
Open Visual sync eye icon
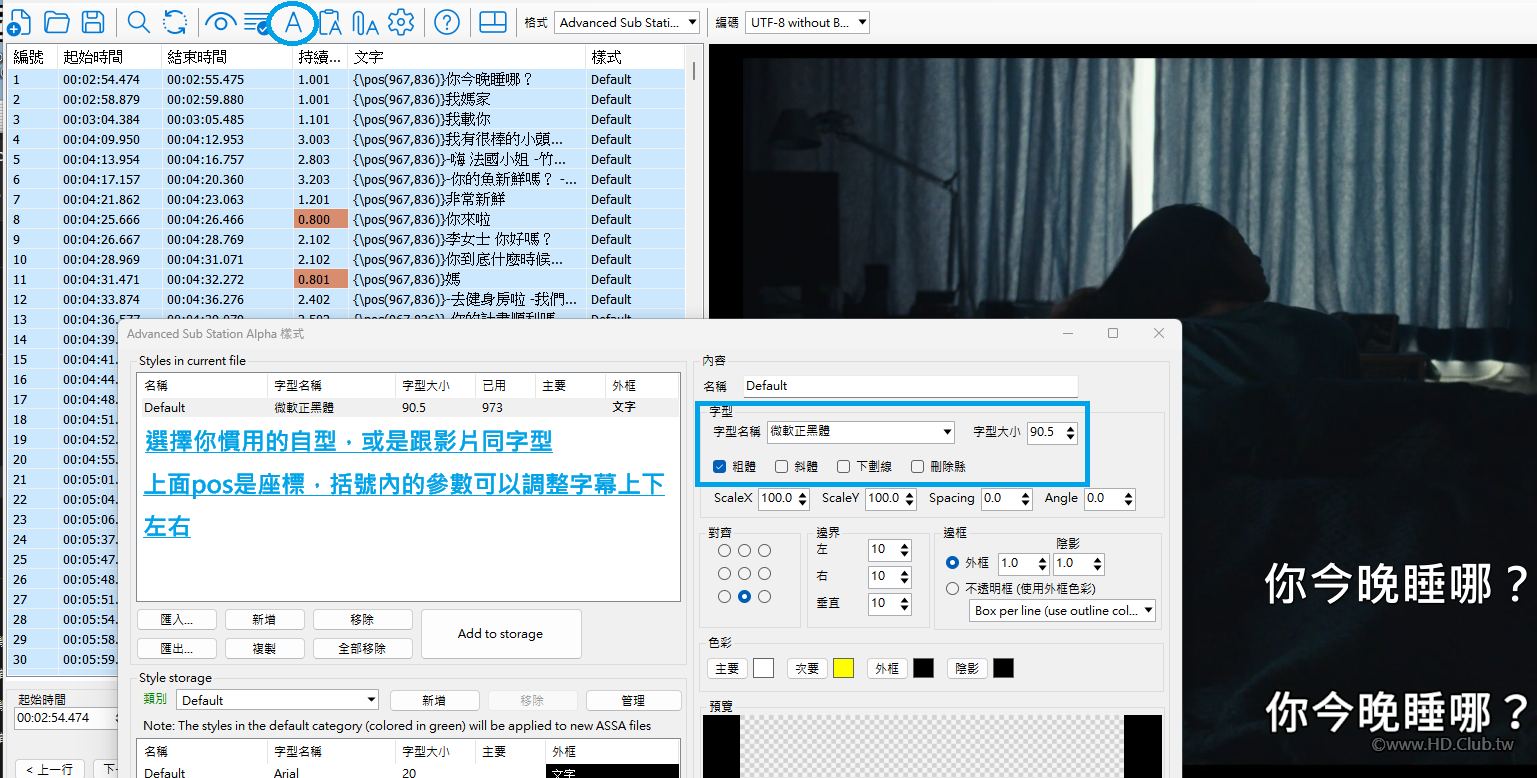coord(220,22)
